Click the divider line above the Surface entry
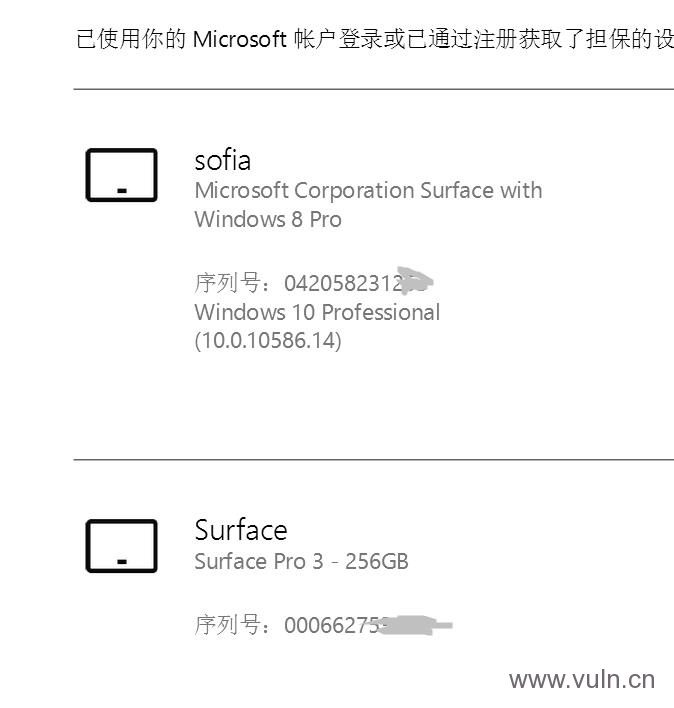 [x=374, y=460]
